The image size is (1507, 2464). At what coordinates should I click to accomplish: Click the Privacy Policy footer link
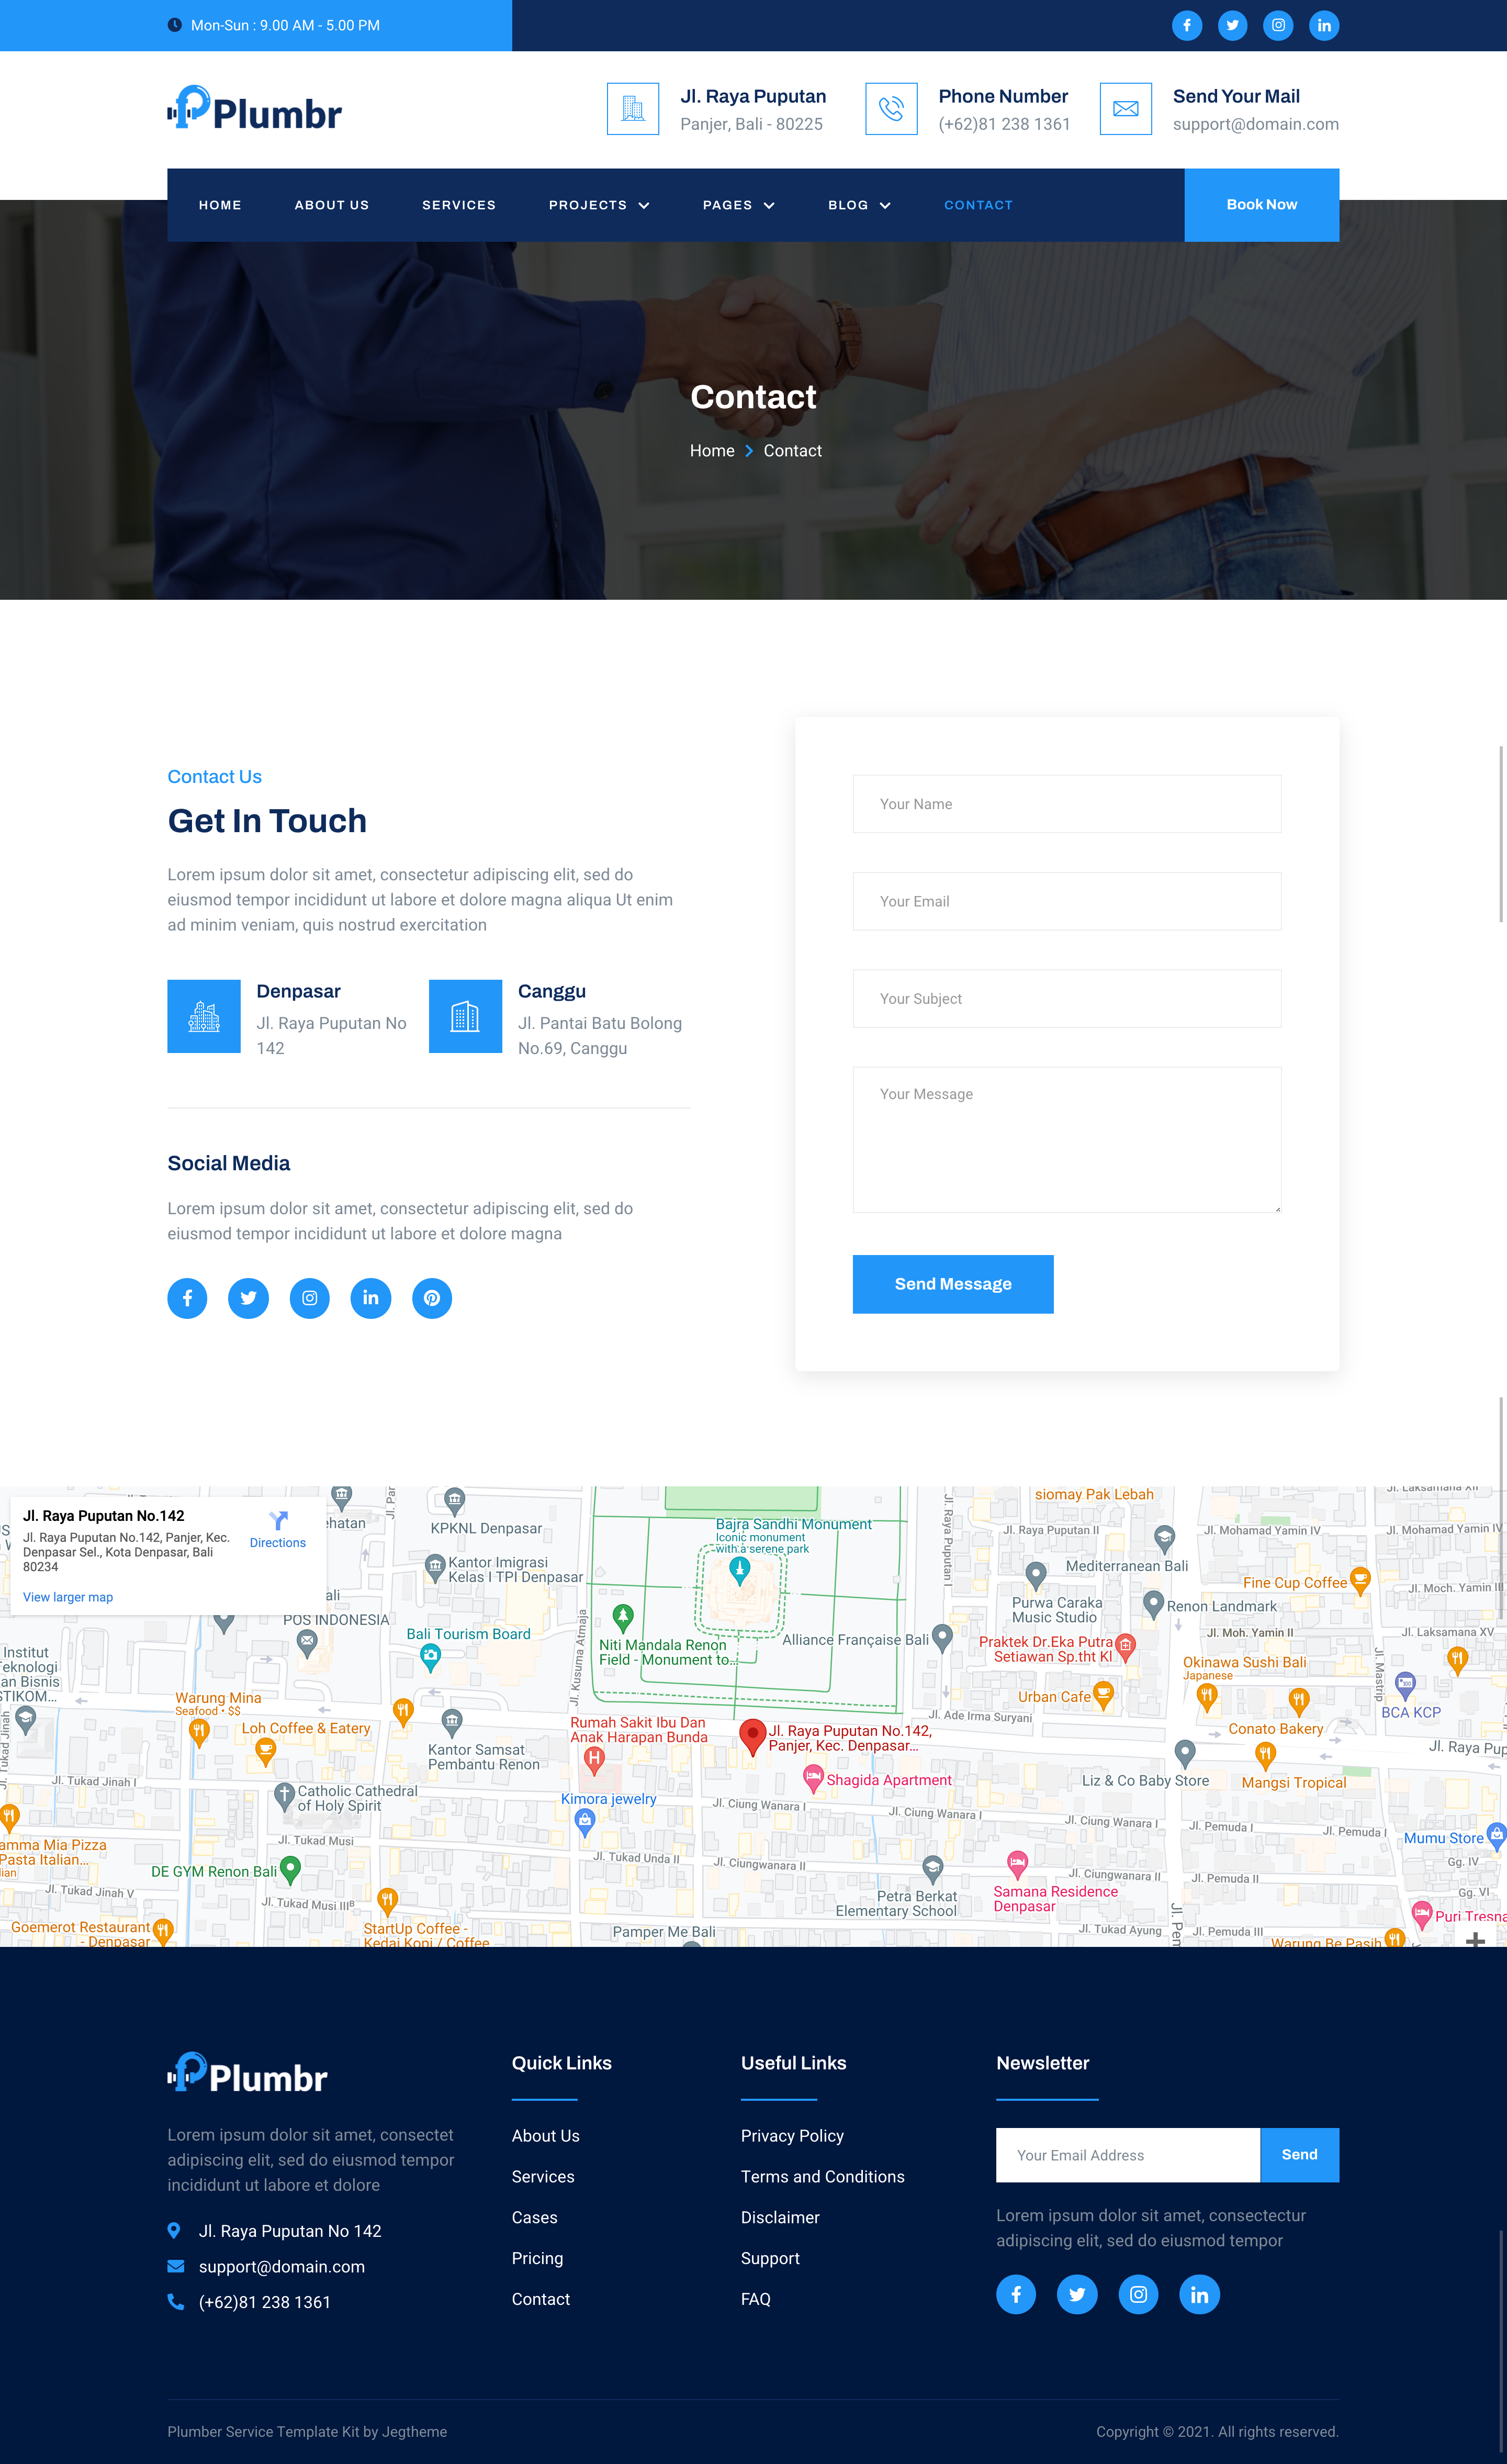click(x=792, y=2136)
